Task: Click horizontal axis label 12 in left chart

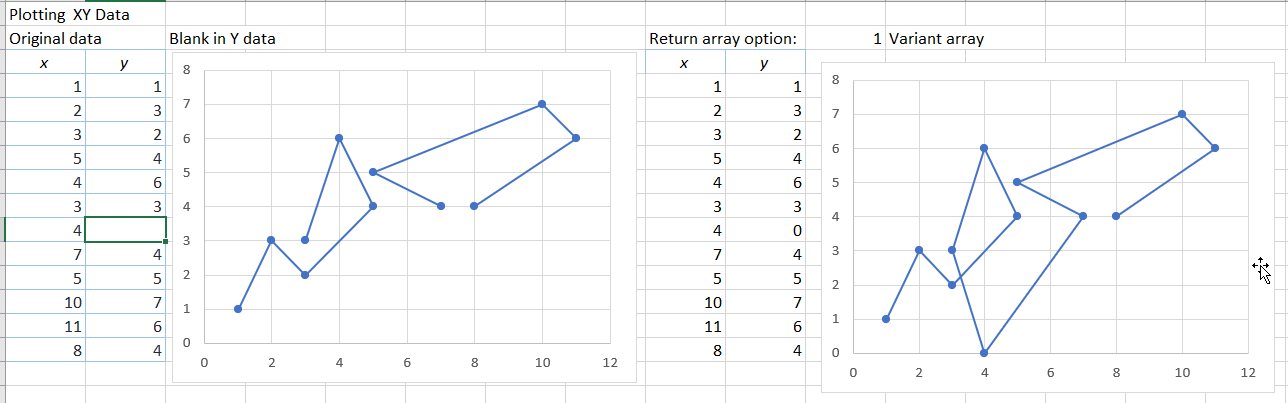Action: tap(611, 362)
